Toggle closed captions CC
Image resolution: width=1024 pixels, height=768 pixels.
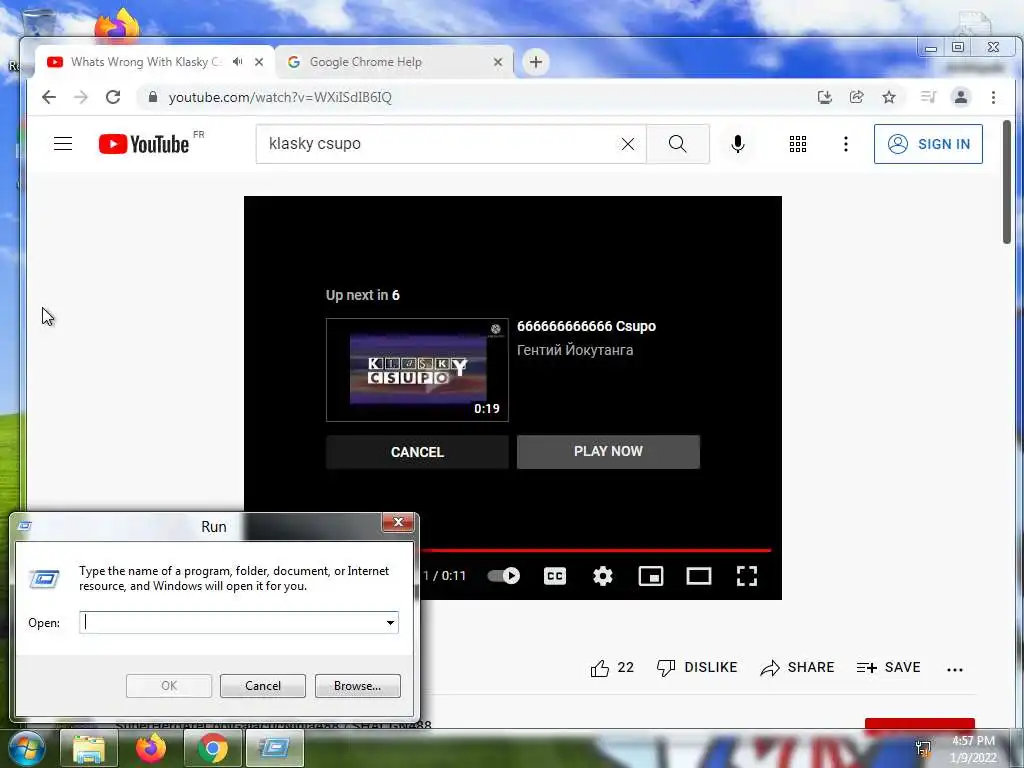pos(555,575)
